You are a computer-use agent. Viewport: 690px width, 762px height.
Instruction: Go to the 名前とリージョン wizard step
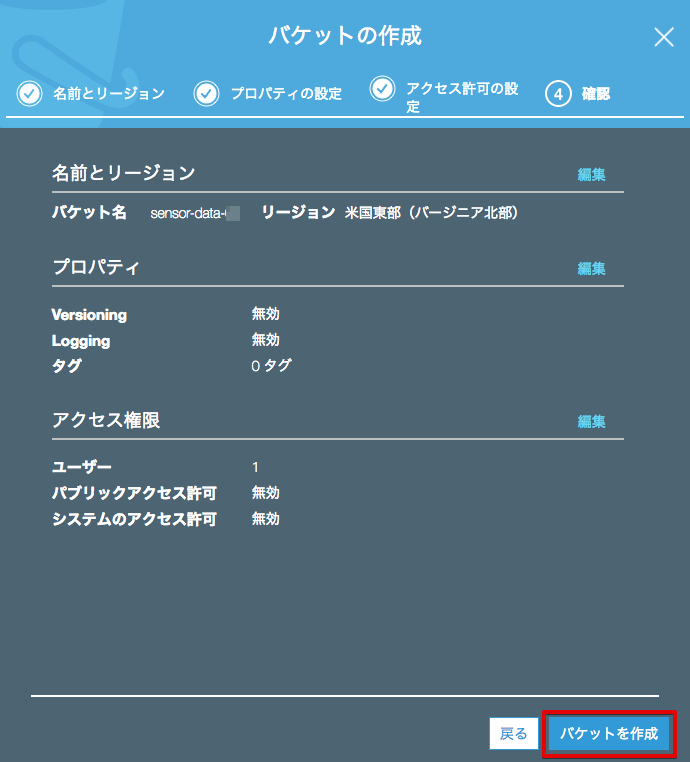click(x=109, y=93)
